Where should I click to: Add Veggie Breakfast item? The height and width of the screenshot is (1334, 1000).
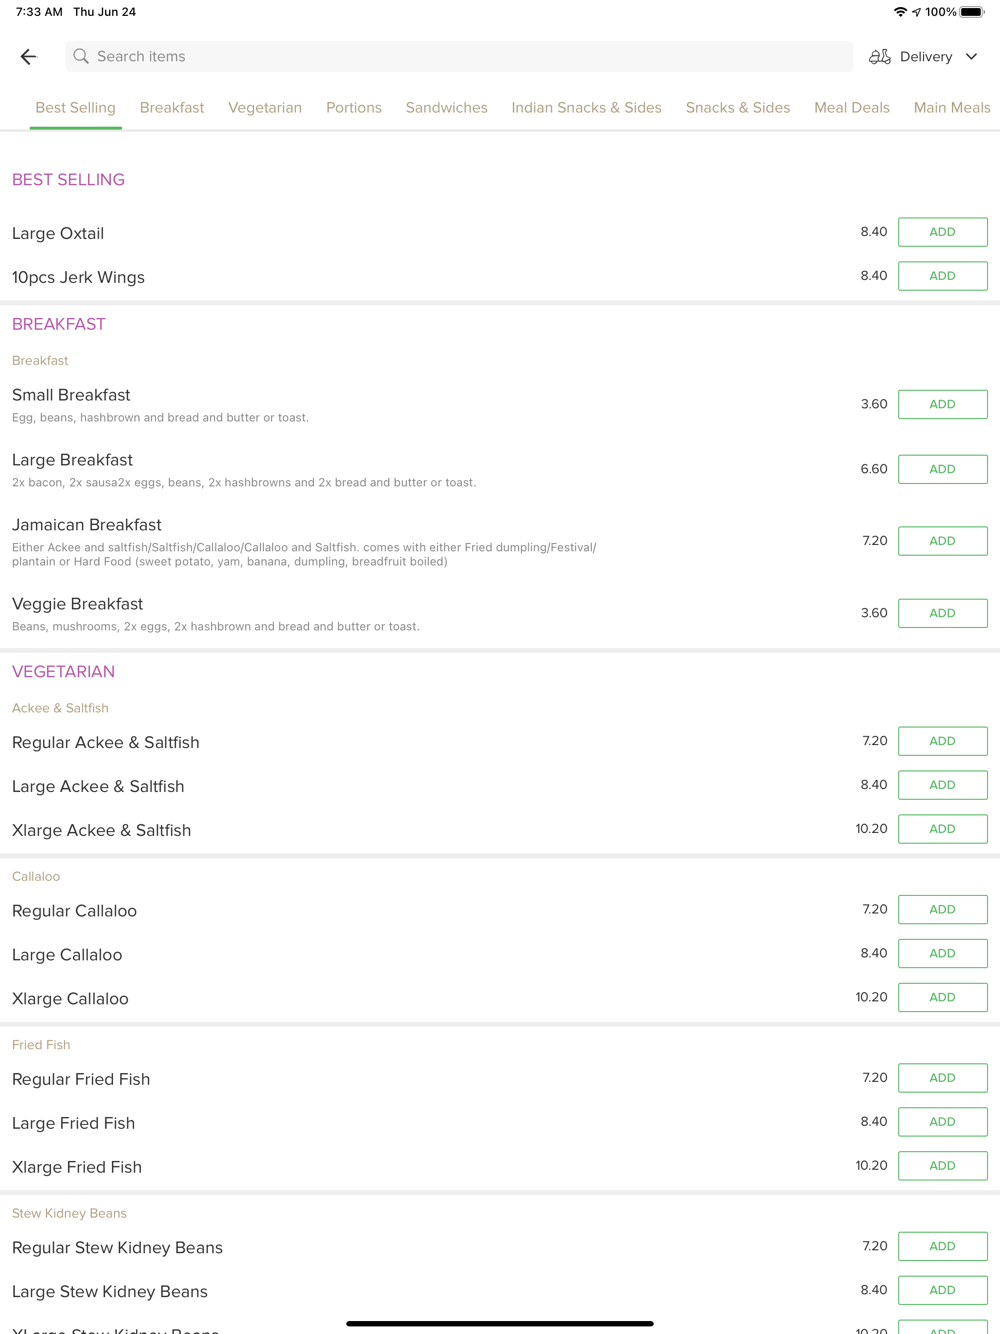[x=942, y=613]
